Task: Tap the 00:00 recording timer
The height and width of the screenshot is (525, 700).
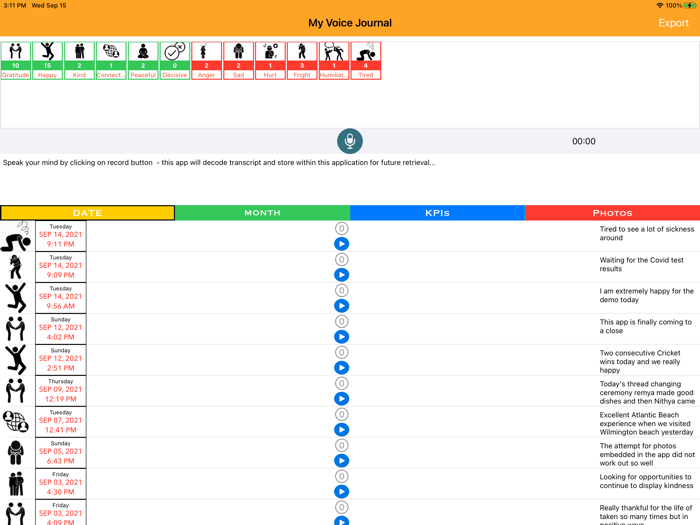Action: [x=584, y=142]
